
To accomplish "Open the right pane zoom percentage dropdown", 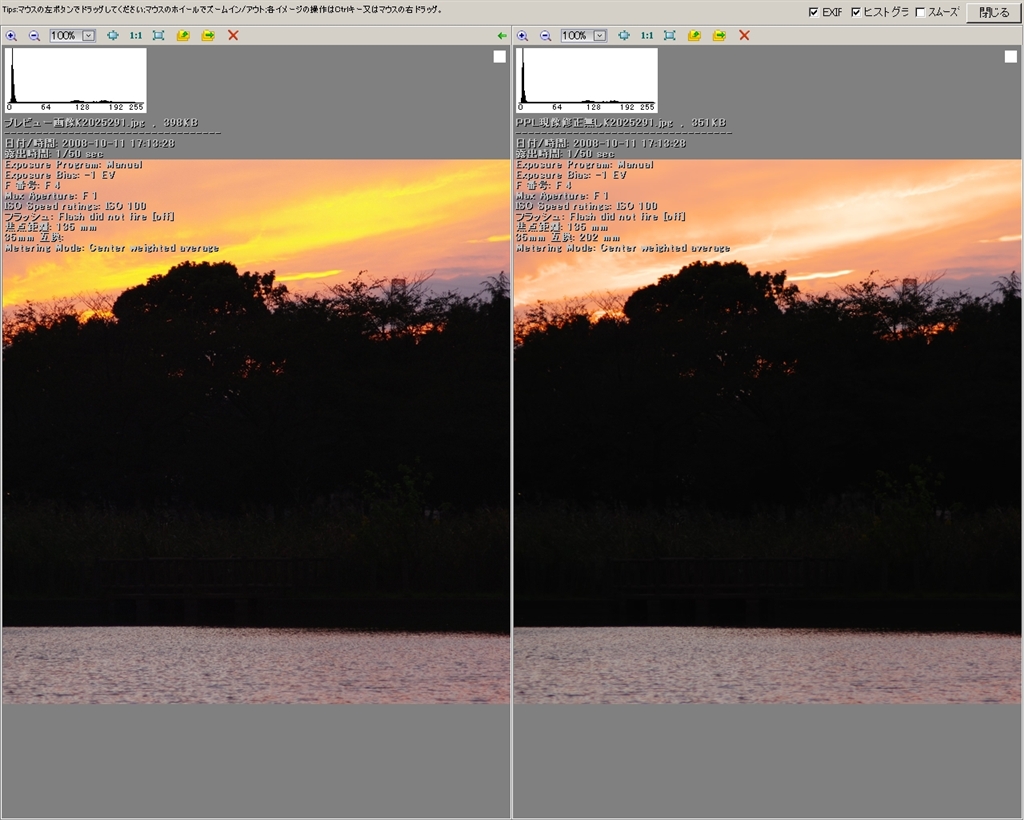I will click(600, 36).
